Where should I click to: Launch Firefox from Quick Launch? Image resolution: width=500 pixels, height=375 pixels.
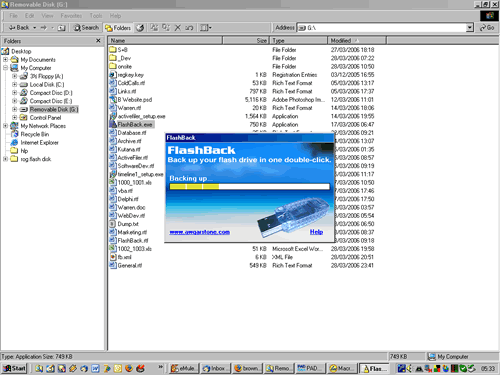tap(129, 368)
